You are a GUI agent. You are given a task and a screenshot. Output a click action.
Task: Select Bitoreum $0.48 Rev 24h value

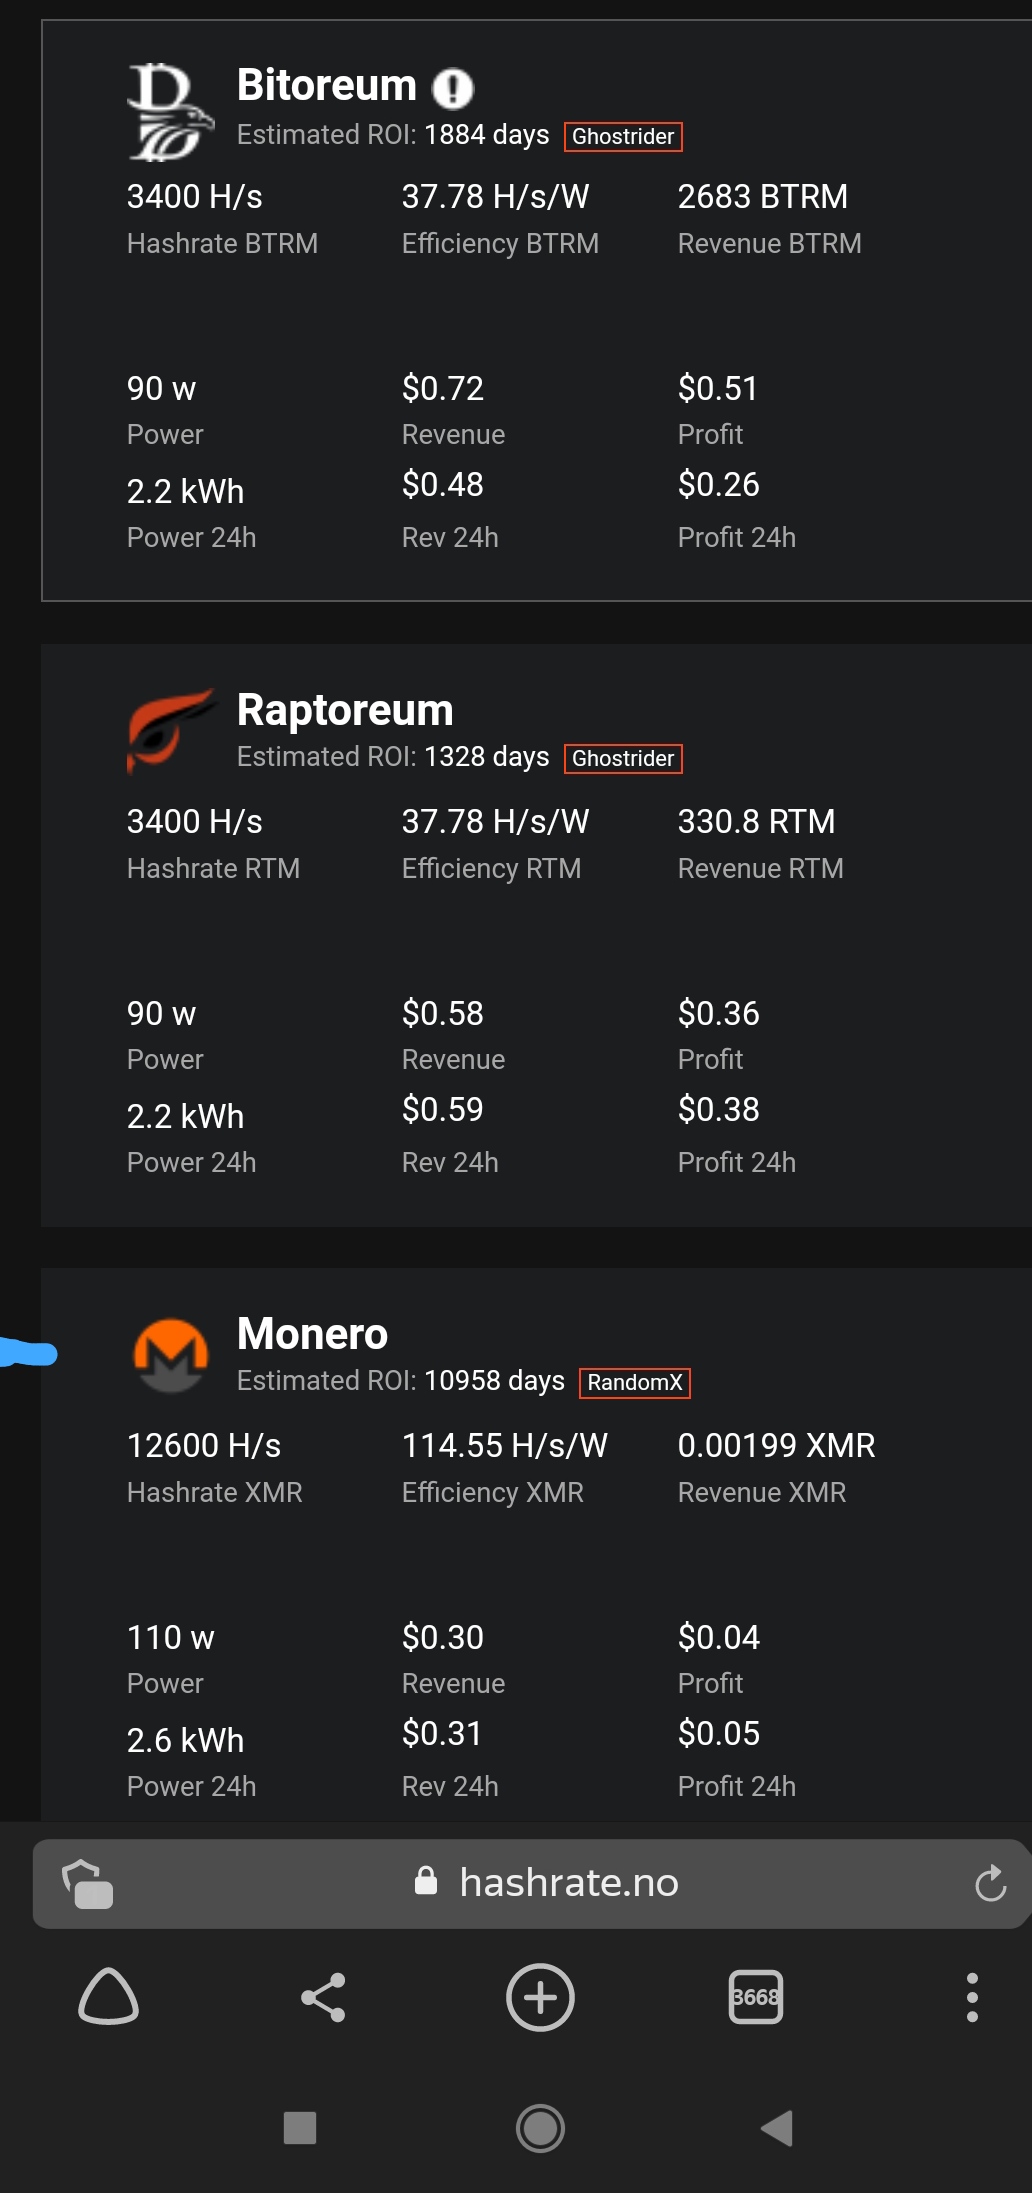click(x=442, y=485)
